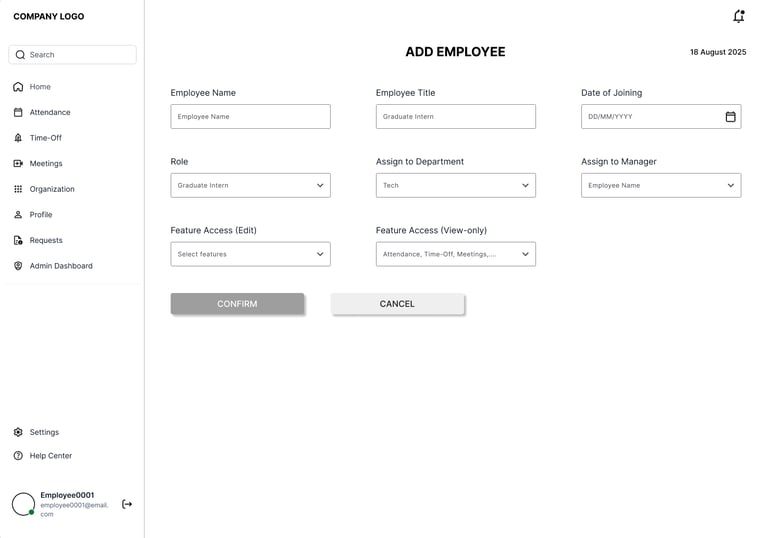The height and width of the screenshot is (538, 768).
Task: Click the logout icon beside Employee0001
Action: pyautogui.click(x=127, y=504)
